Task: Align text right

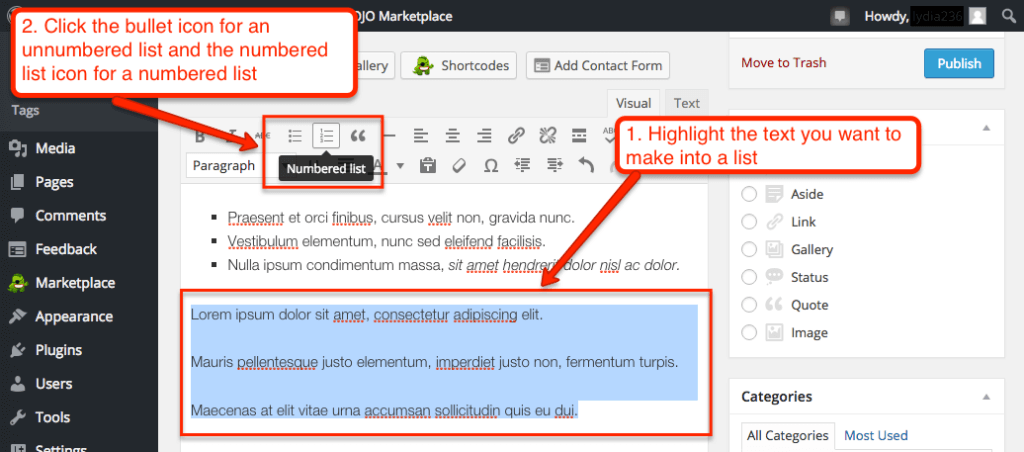Action: coord(484,136)
